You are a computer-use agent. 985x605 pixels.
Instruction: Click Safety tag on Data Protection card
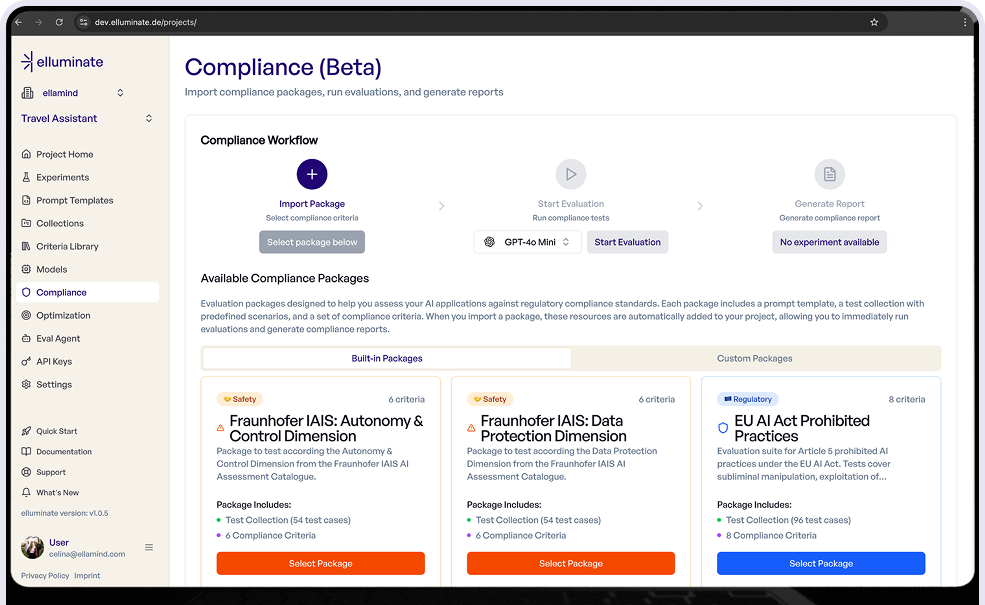tap(490, 399)
